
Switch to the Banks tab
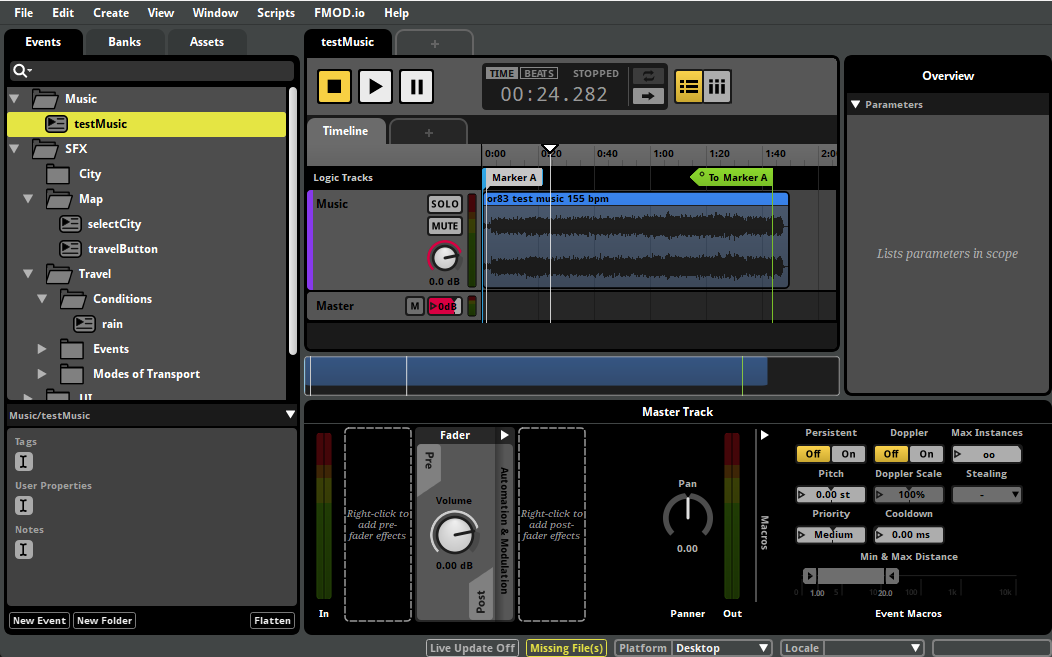tap(125, 42)
